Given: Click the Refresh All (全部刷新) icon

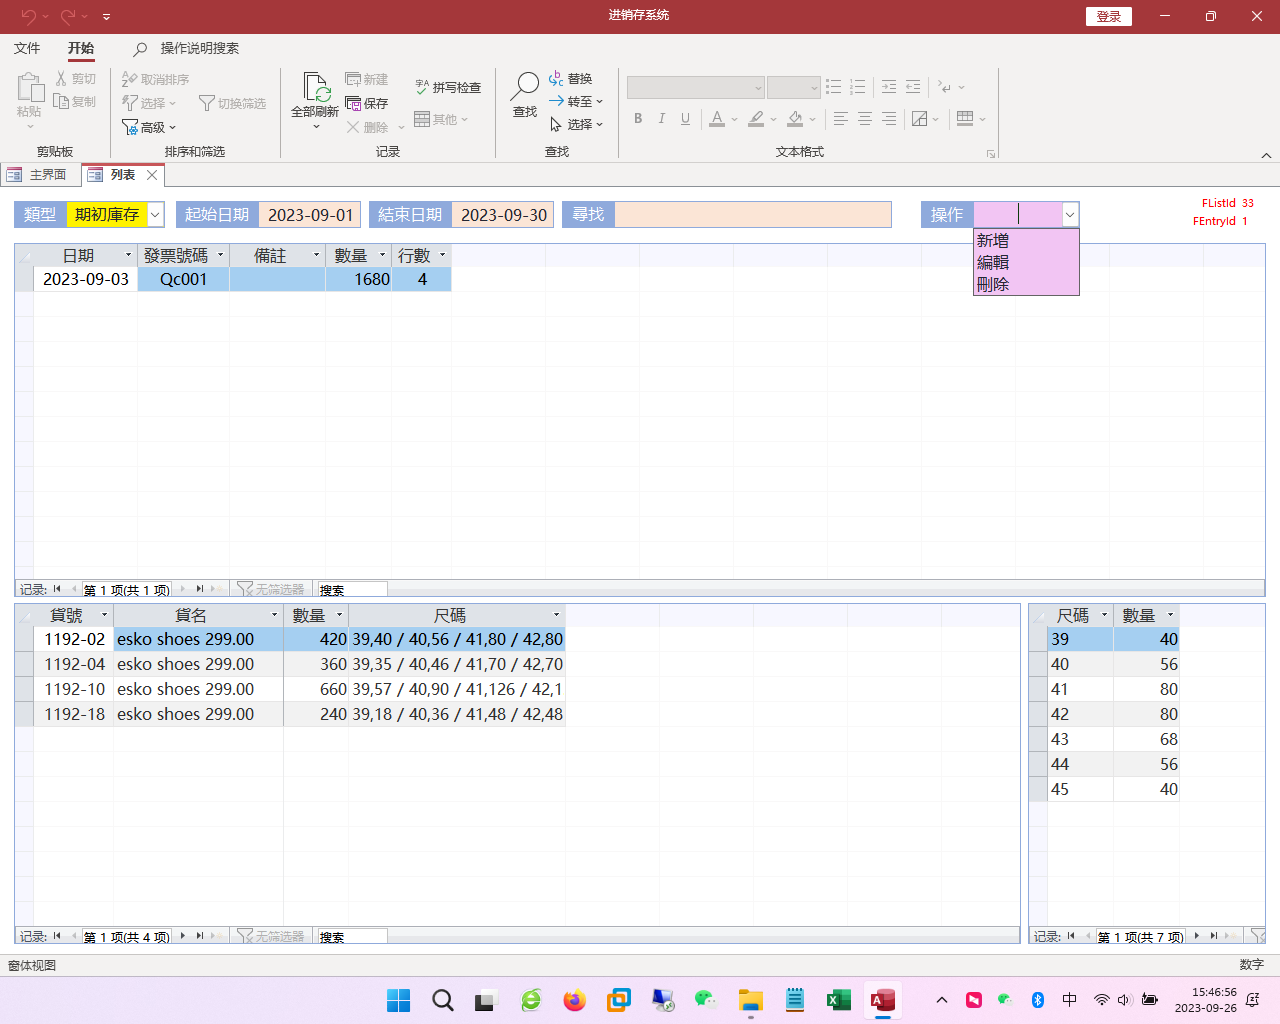Looking at the screenshot, I should [x=315, y=90].
